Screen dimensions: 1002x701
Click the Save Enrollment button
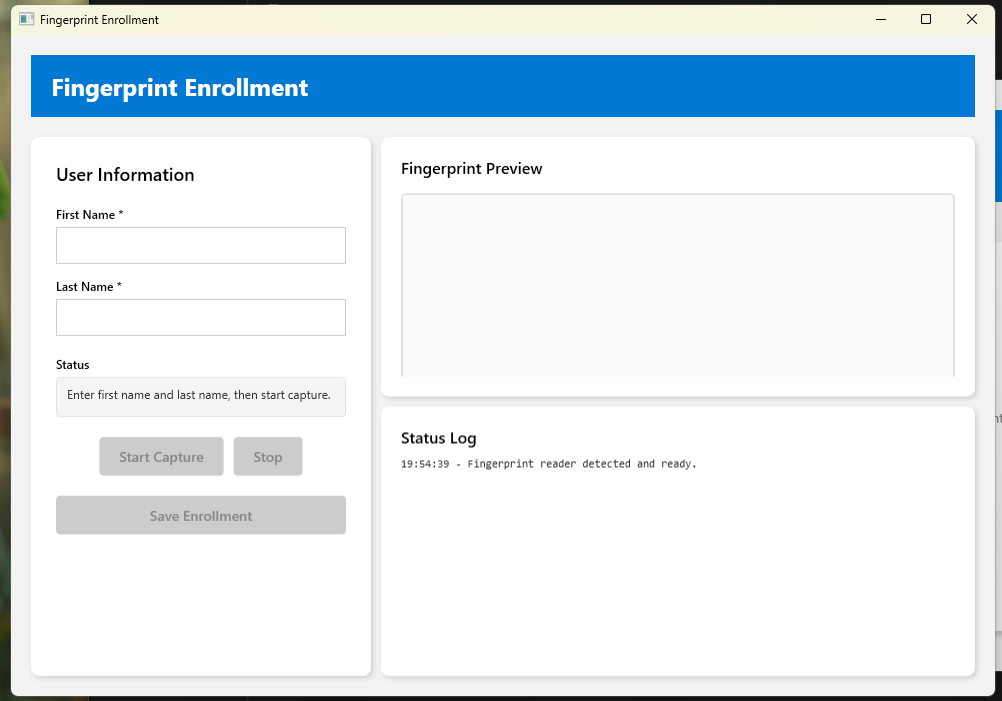point(201,515)
